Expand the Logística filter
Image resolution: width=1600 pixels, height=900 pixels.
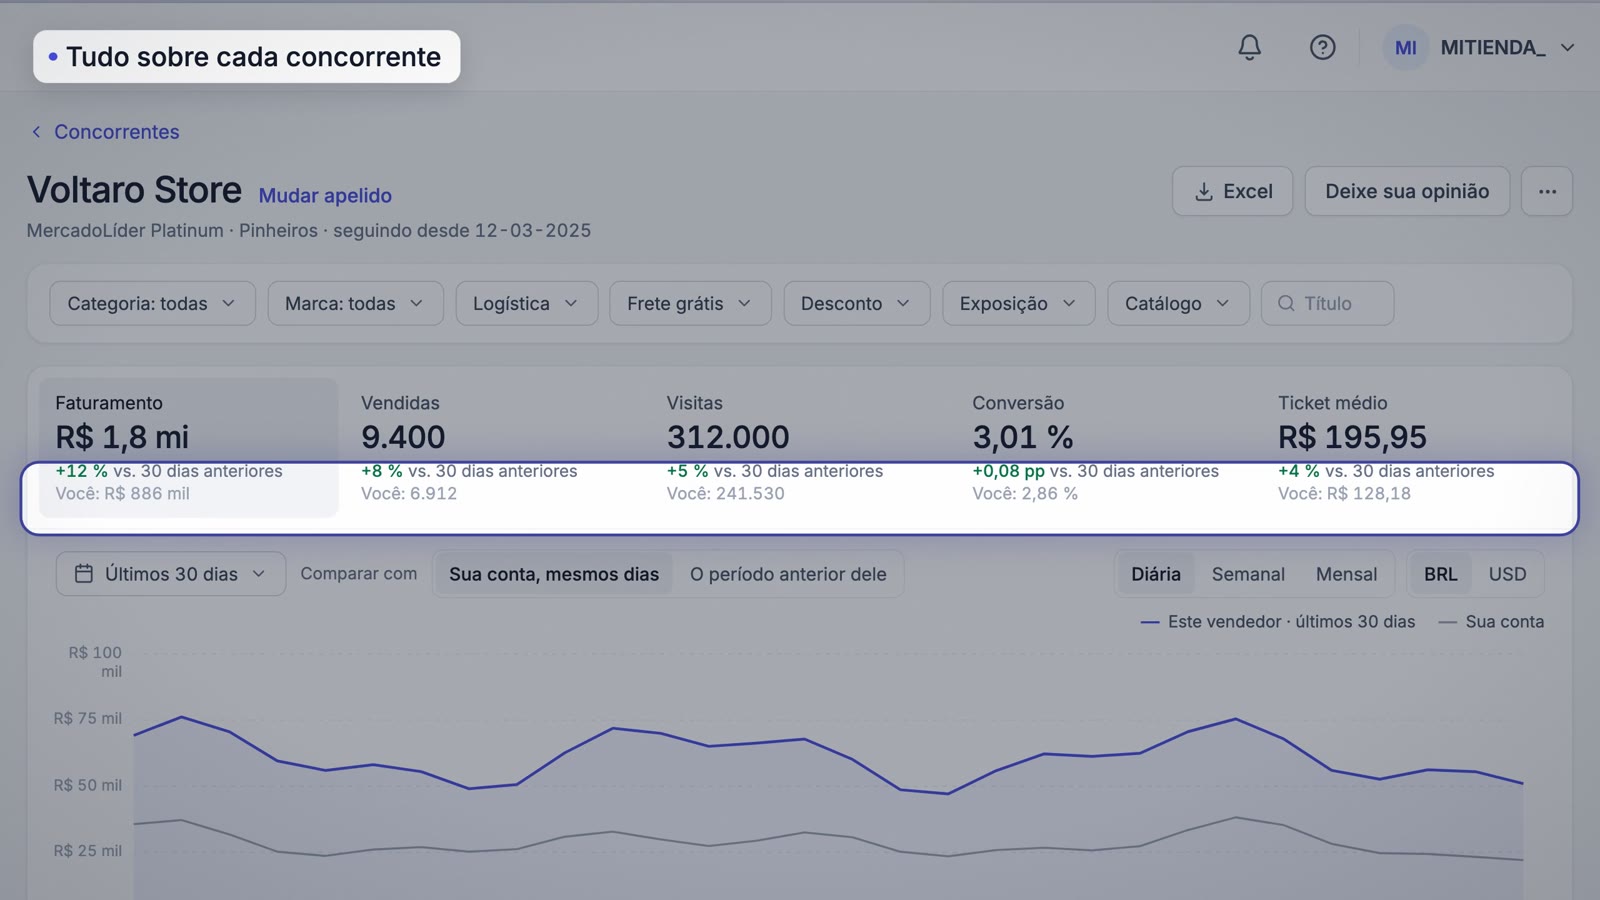pos(526,303)
